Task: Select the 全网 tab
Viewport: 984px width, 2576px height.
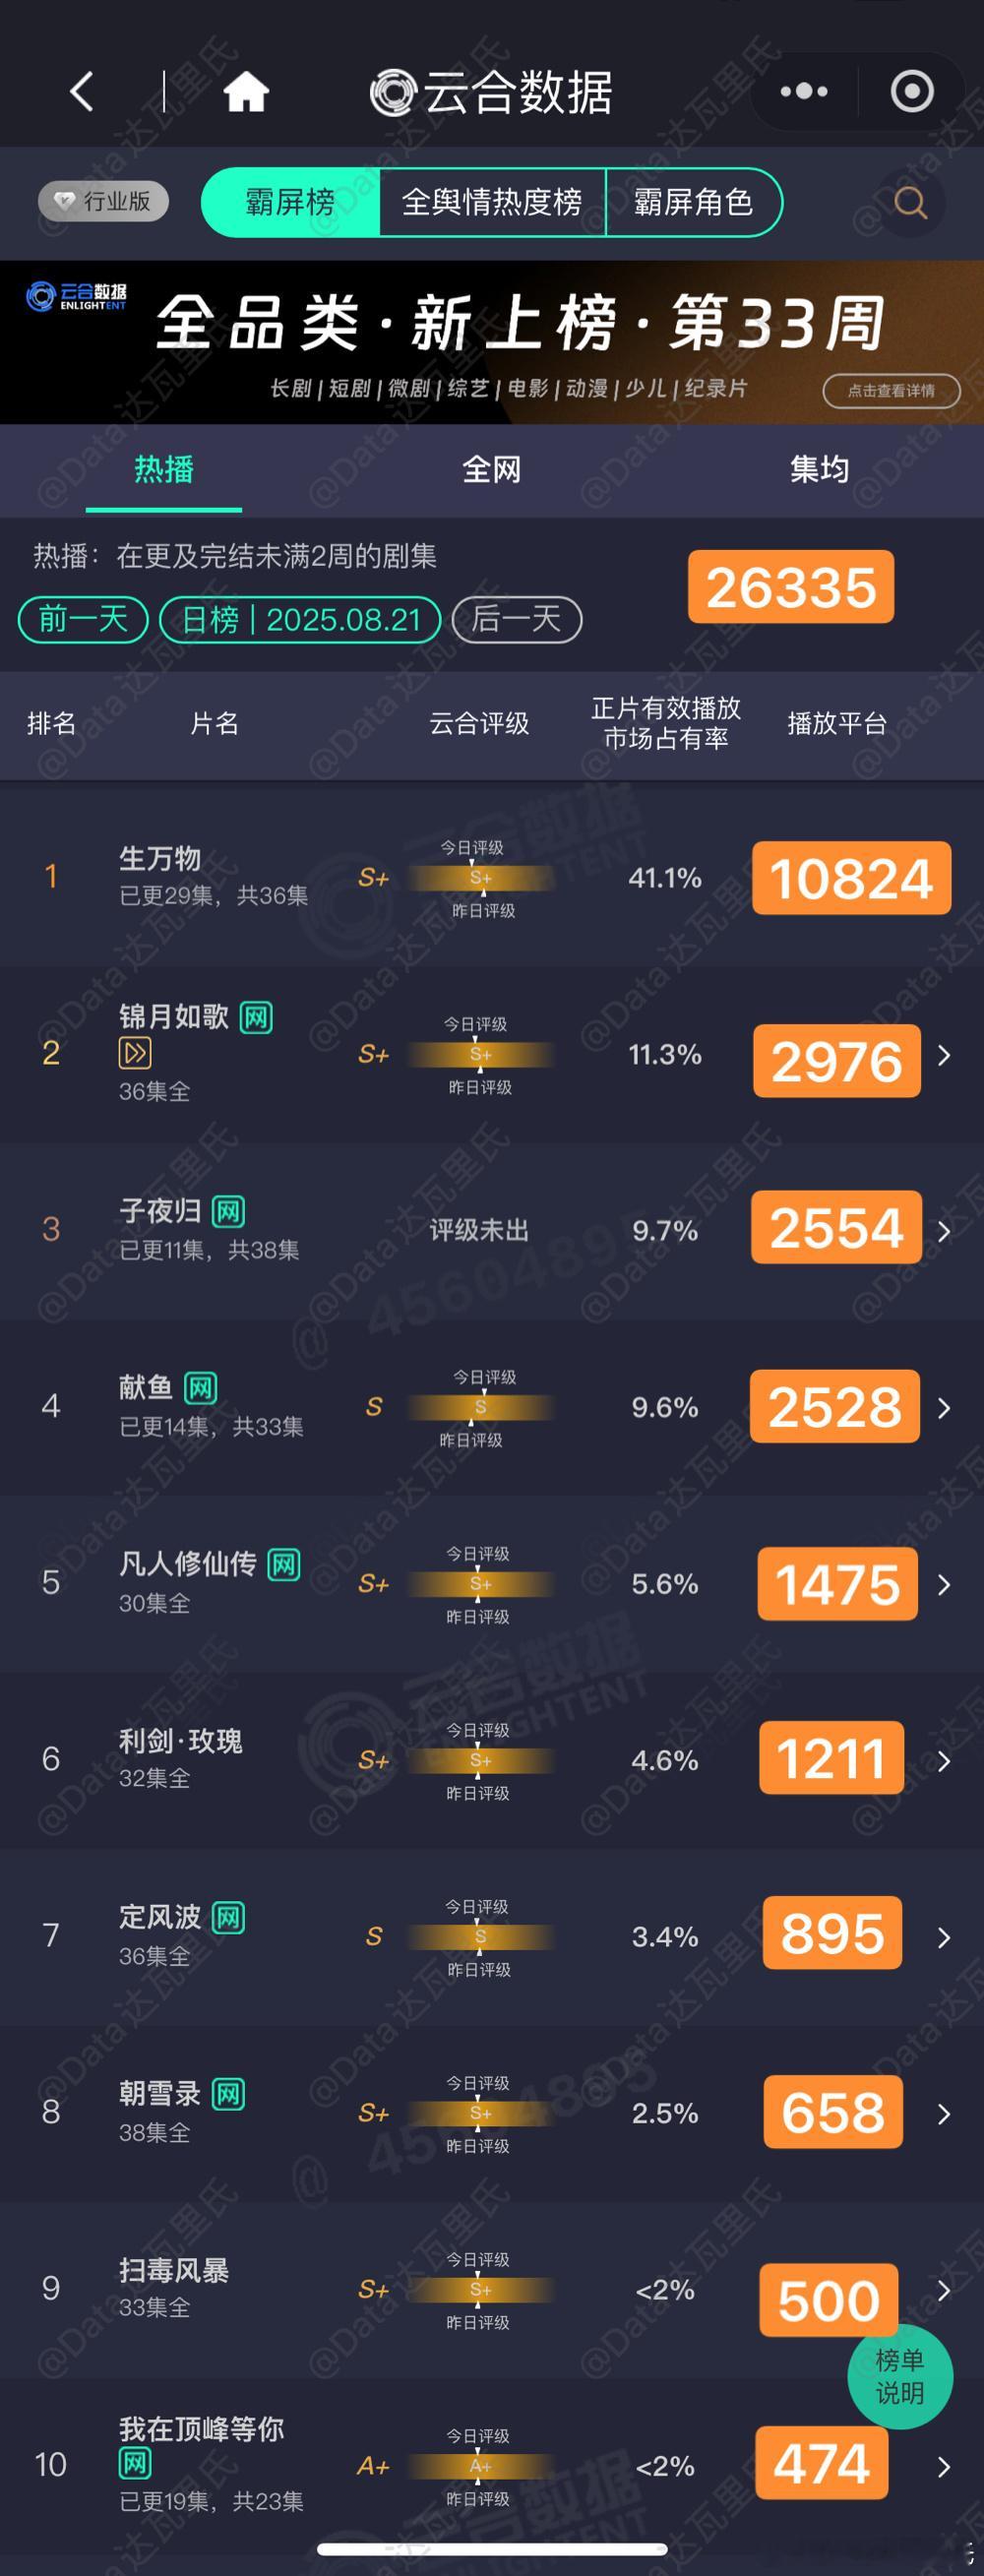Action: [491, 469]
